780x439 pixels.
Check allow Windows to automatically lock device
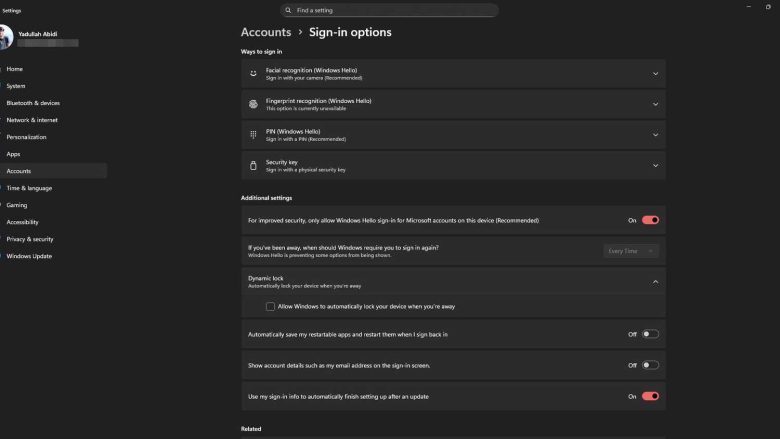coord(271,306)
